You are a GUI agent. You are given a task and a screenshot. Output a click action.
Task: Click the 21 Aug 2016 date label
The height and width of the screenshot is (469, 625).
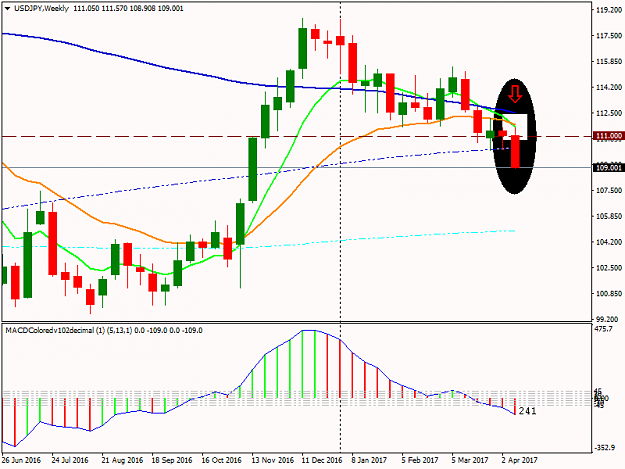coord(122,460)
